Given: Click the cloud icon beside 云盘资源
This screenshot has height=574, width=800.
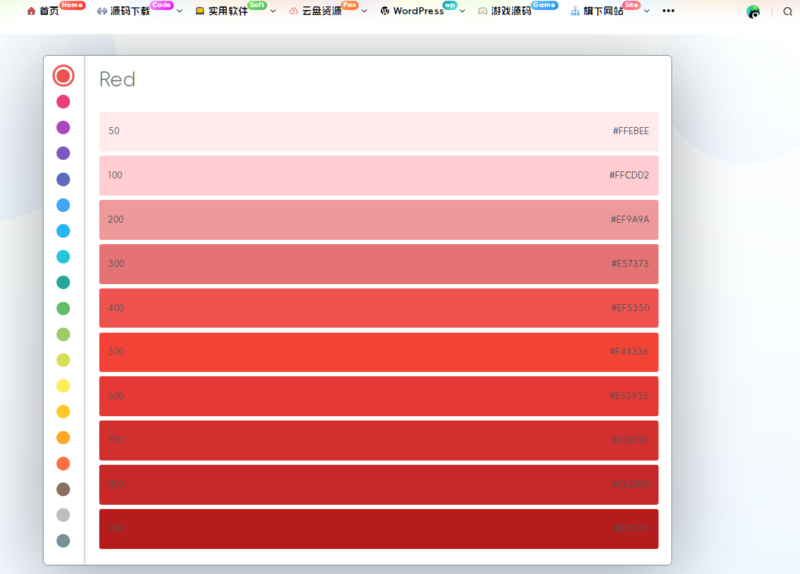Looking at the screenshot, I should click(294, 11).
